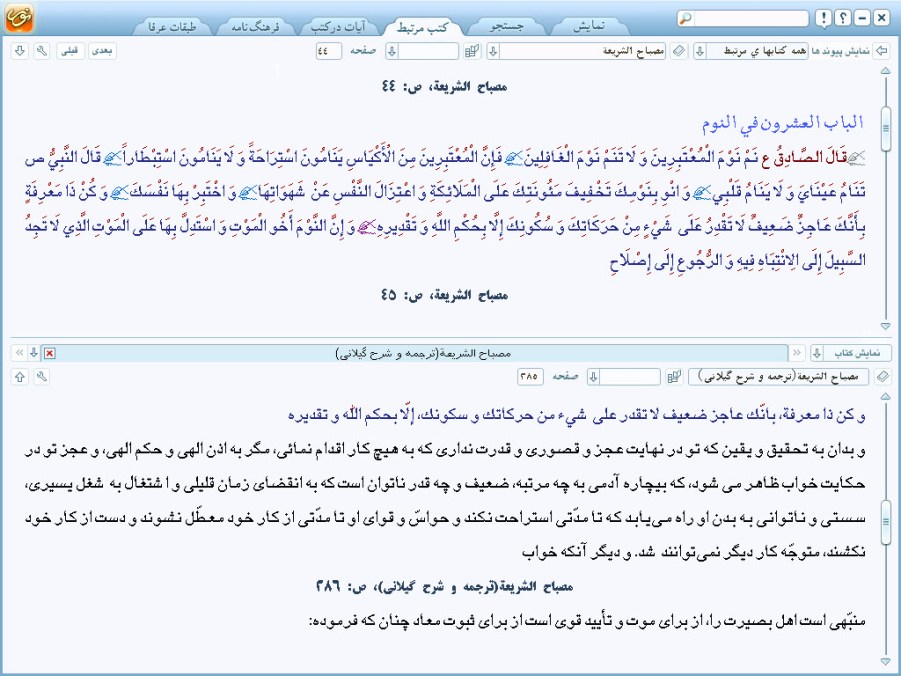Image resolution: width=901 pixels, height=676 pixels.
Task: Expand the lower page list dropdown arrow
Action: pyautogui.click(x=594, y=377)
